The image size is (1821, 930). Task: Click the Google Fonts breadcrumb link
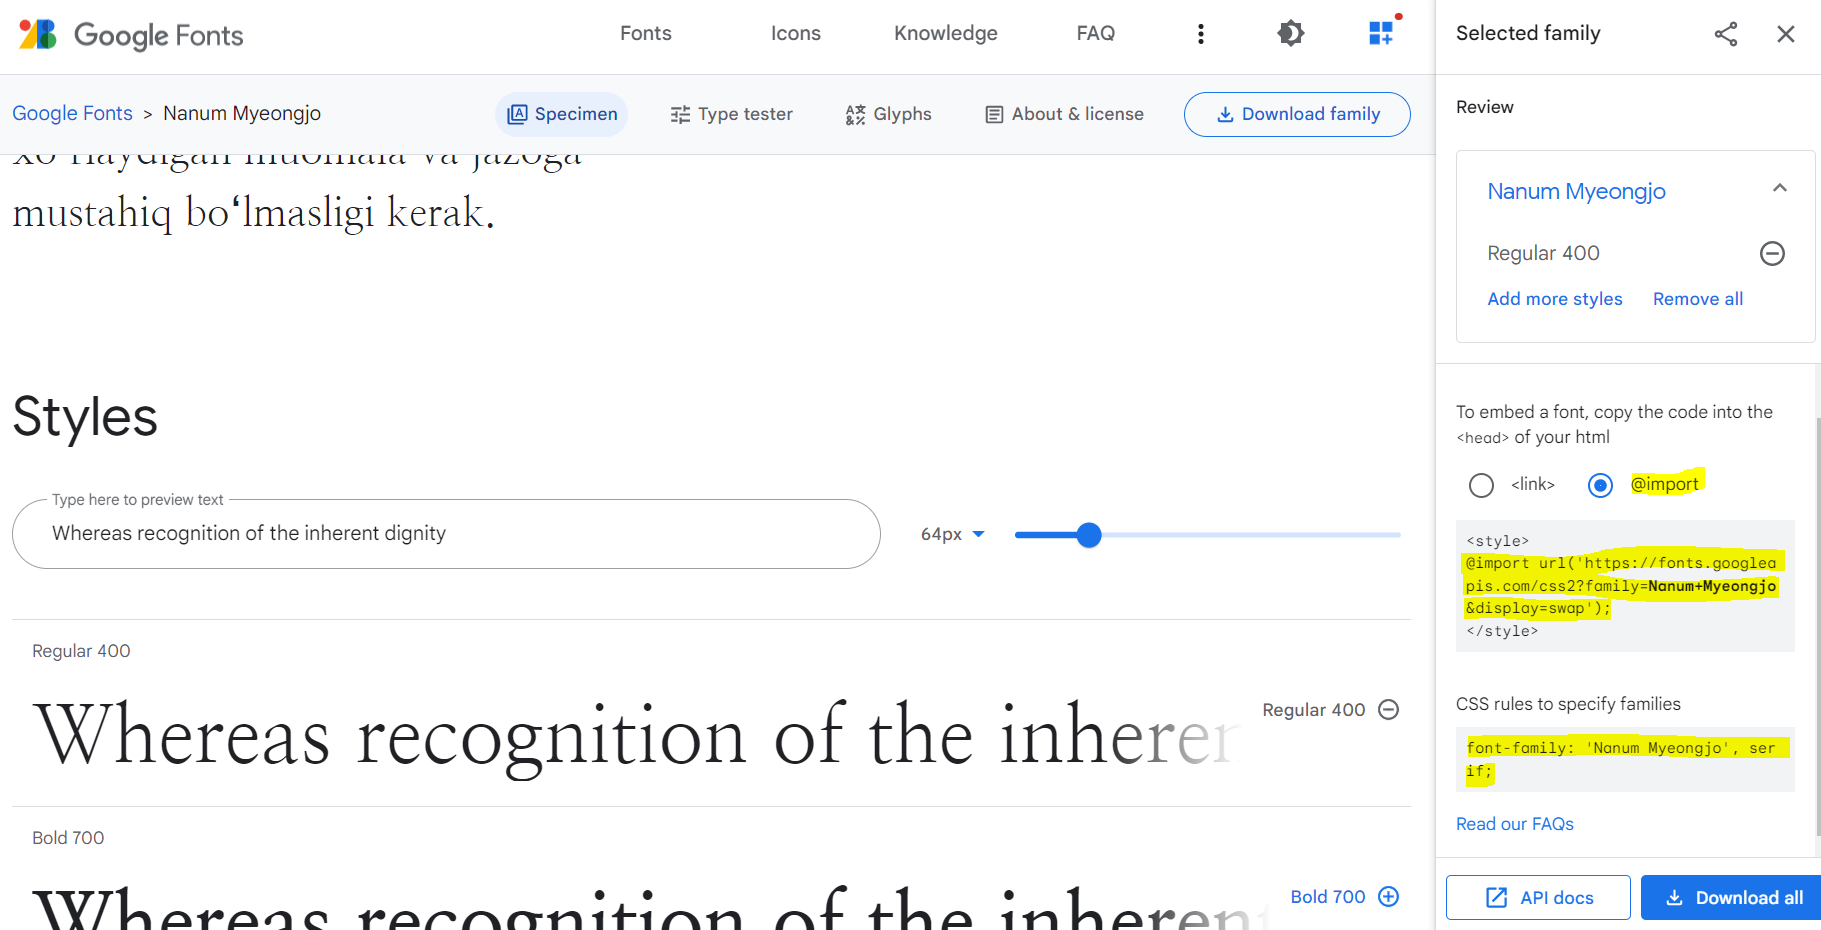click(x=72, y=113)
